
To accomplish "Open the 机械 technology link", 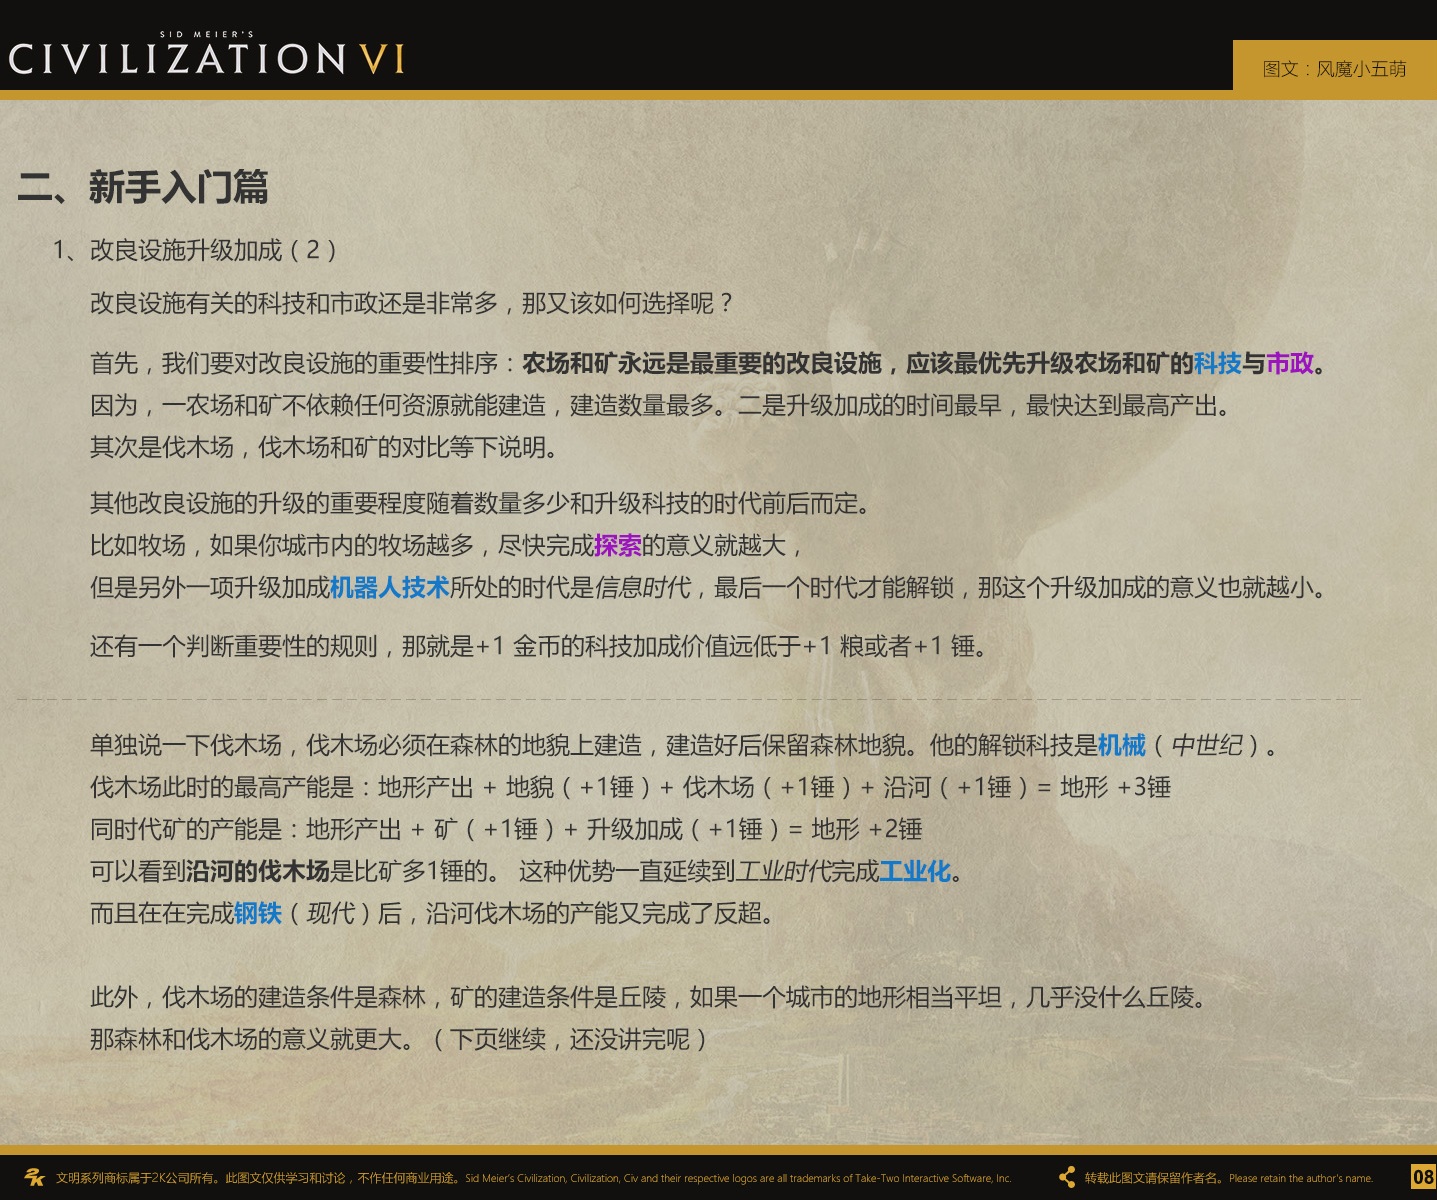I will click(x=1121, y=745).
